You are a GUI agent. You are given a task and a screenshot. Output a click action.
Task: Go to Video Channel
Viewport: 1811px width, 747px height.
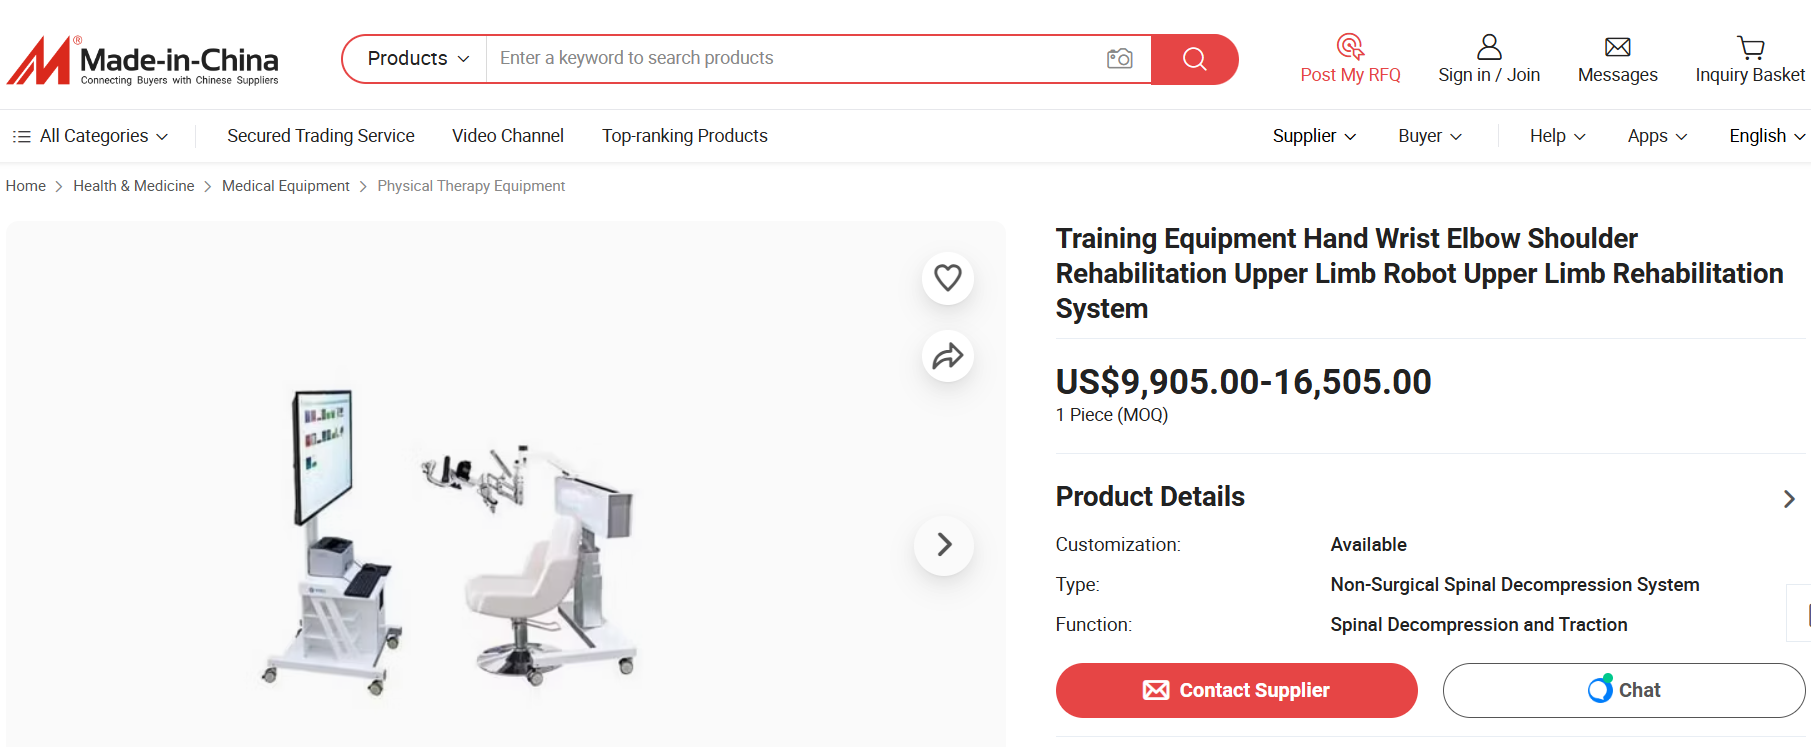pos(507,136)
